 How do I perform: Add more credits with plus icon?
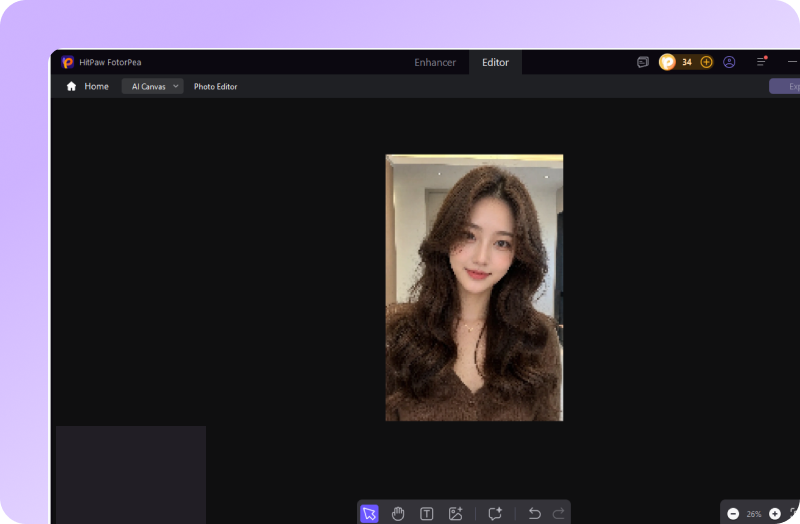[x=706, y=62]
